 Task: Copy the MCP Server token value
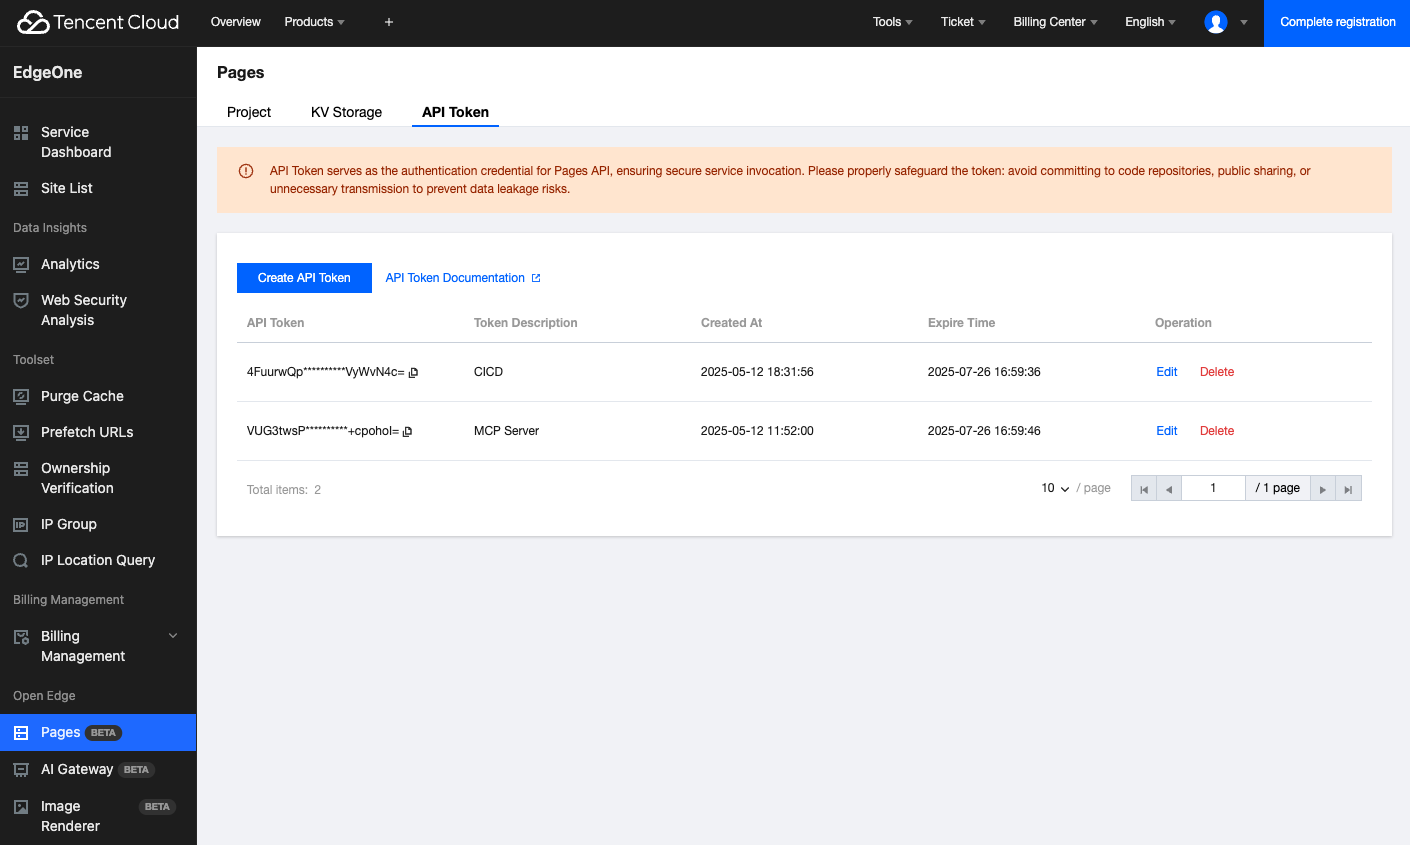coord(407,432)
